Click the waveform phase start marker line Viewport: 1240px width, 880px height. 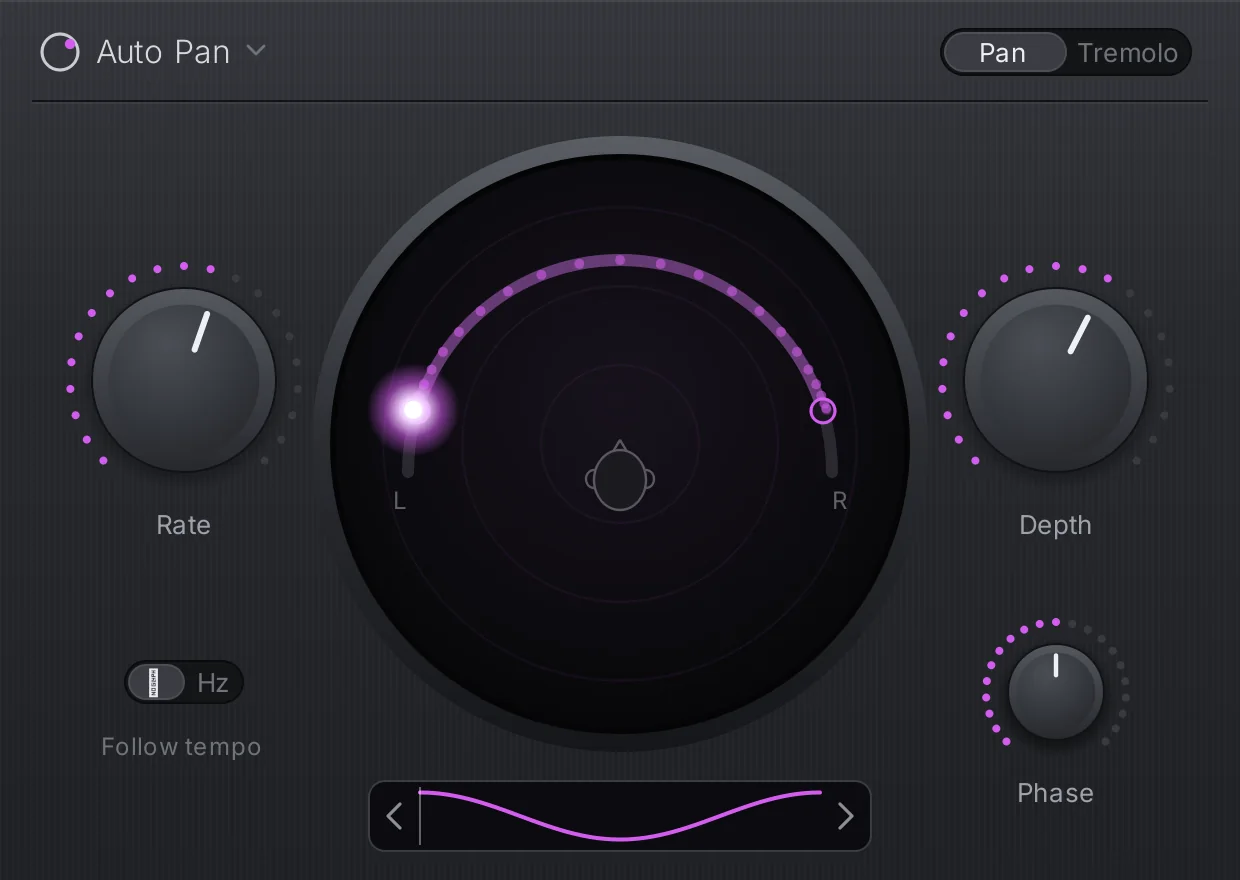(x=420, y=816)
